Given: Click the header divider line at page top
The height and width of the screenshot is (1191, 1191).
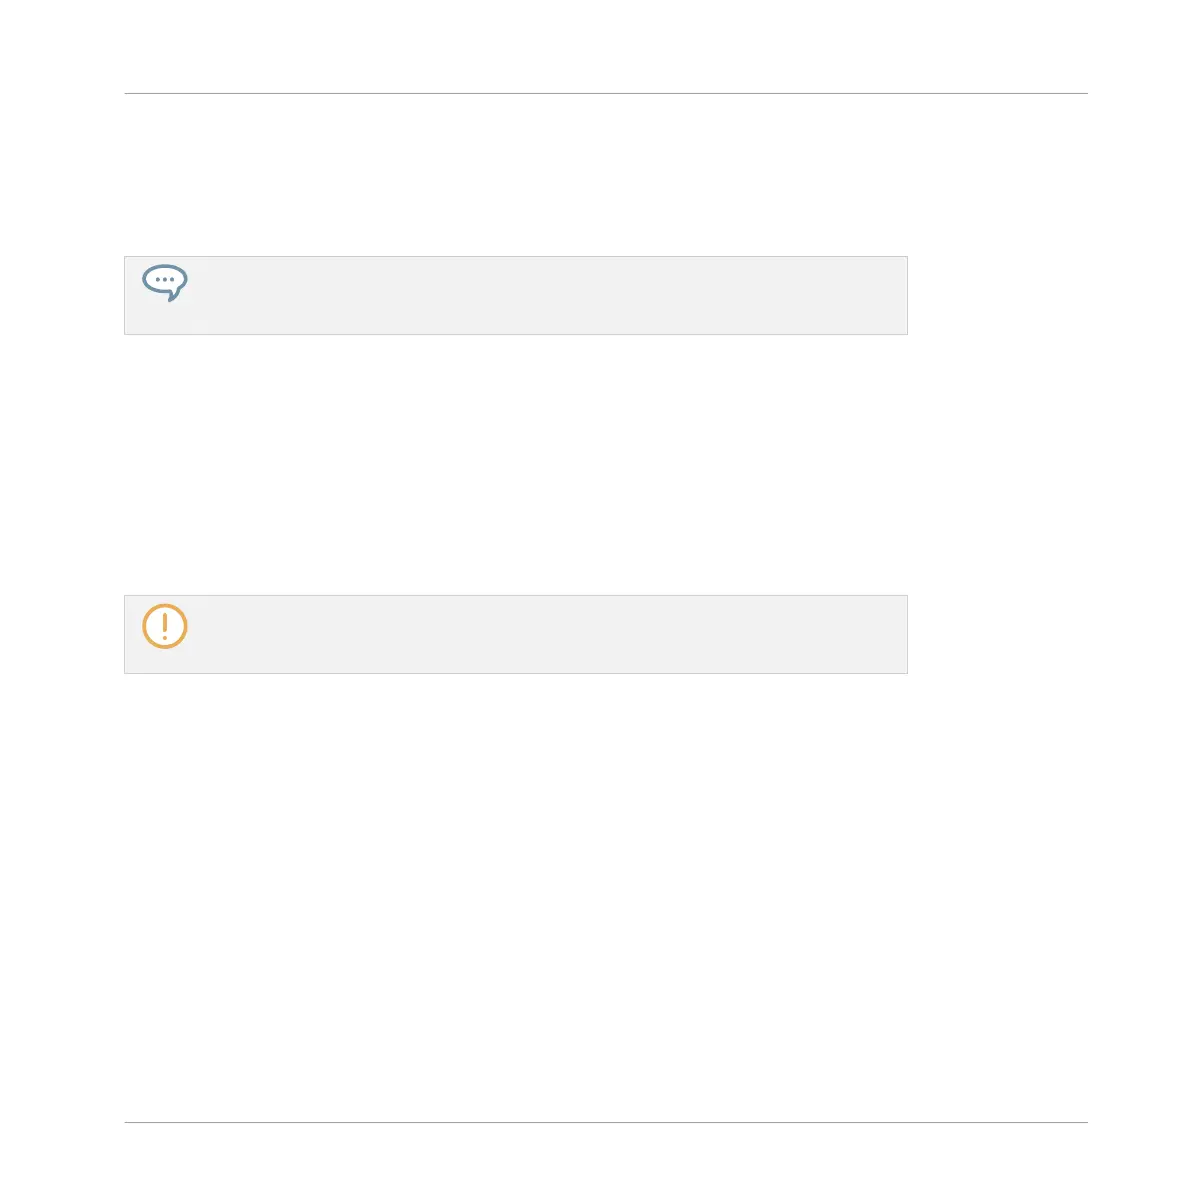Looking at the screenshot, I should click(x=606, y=93).
